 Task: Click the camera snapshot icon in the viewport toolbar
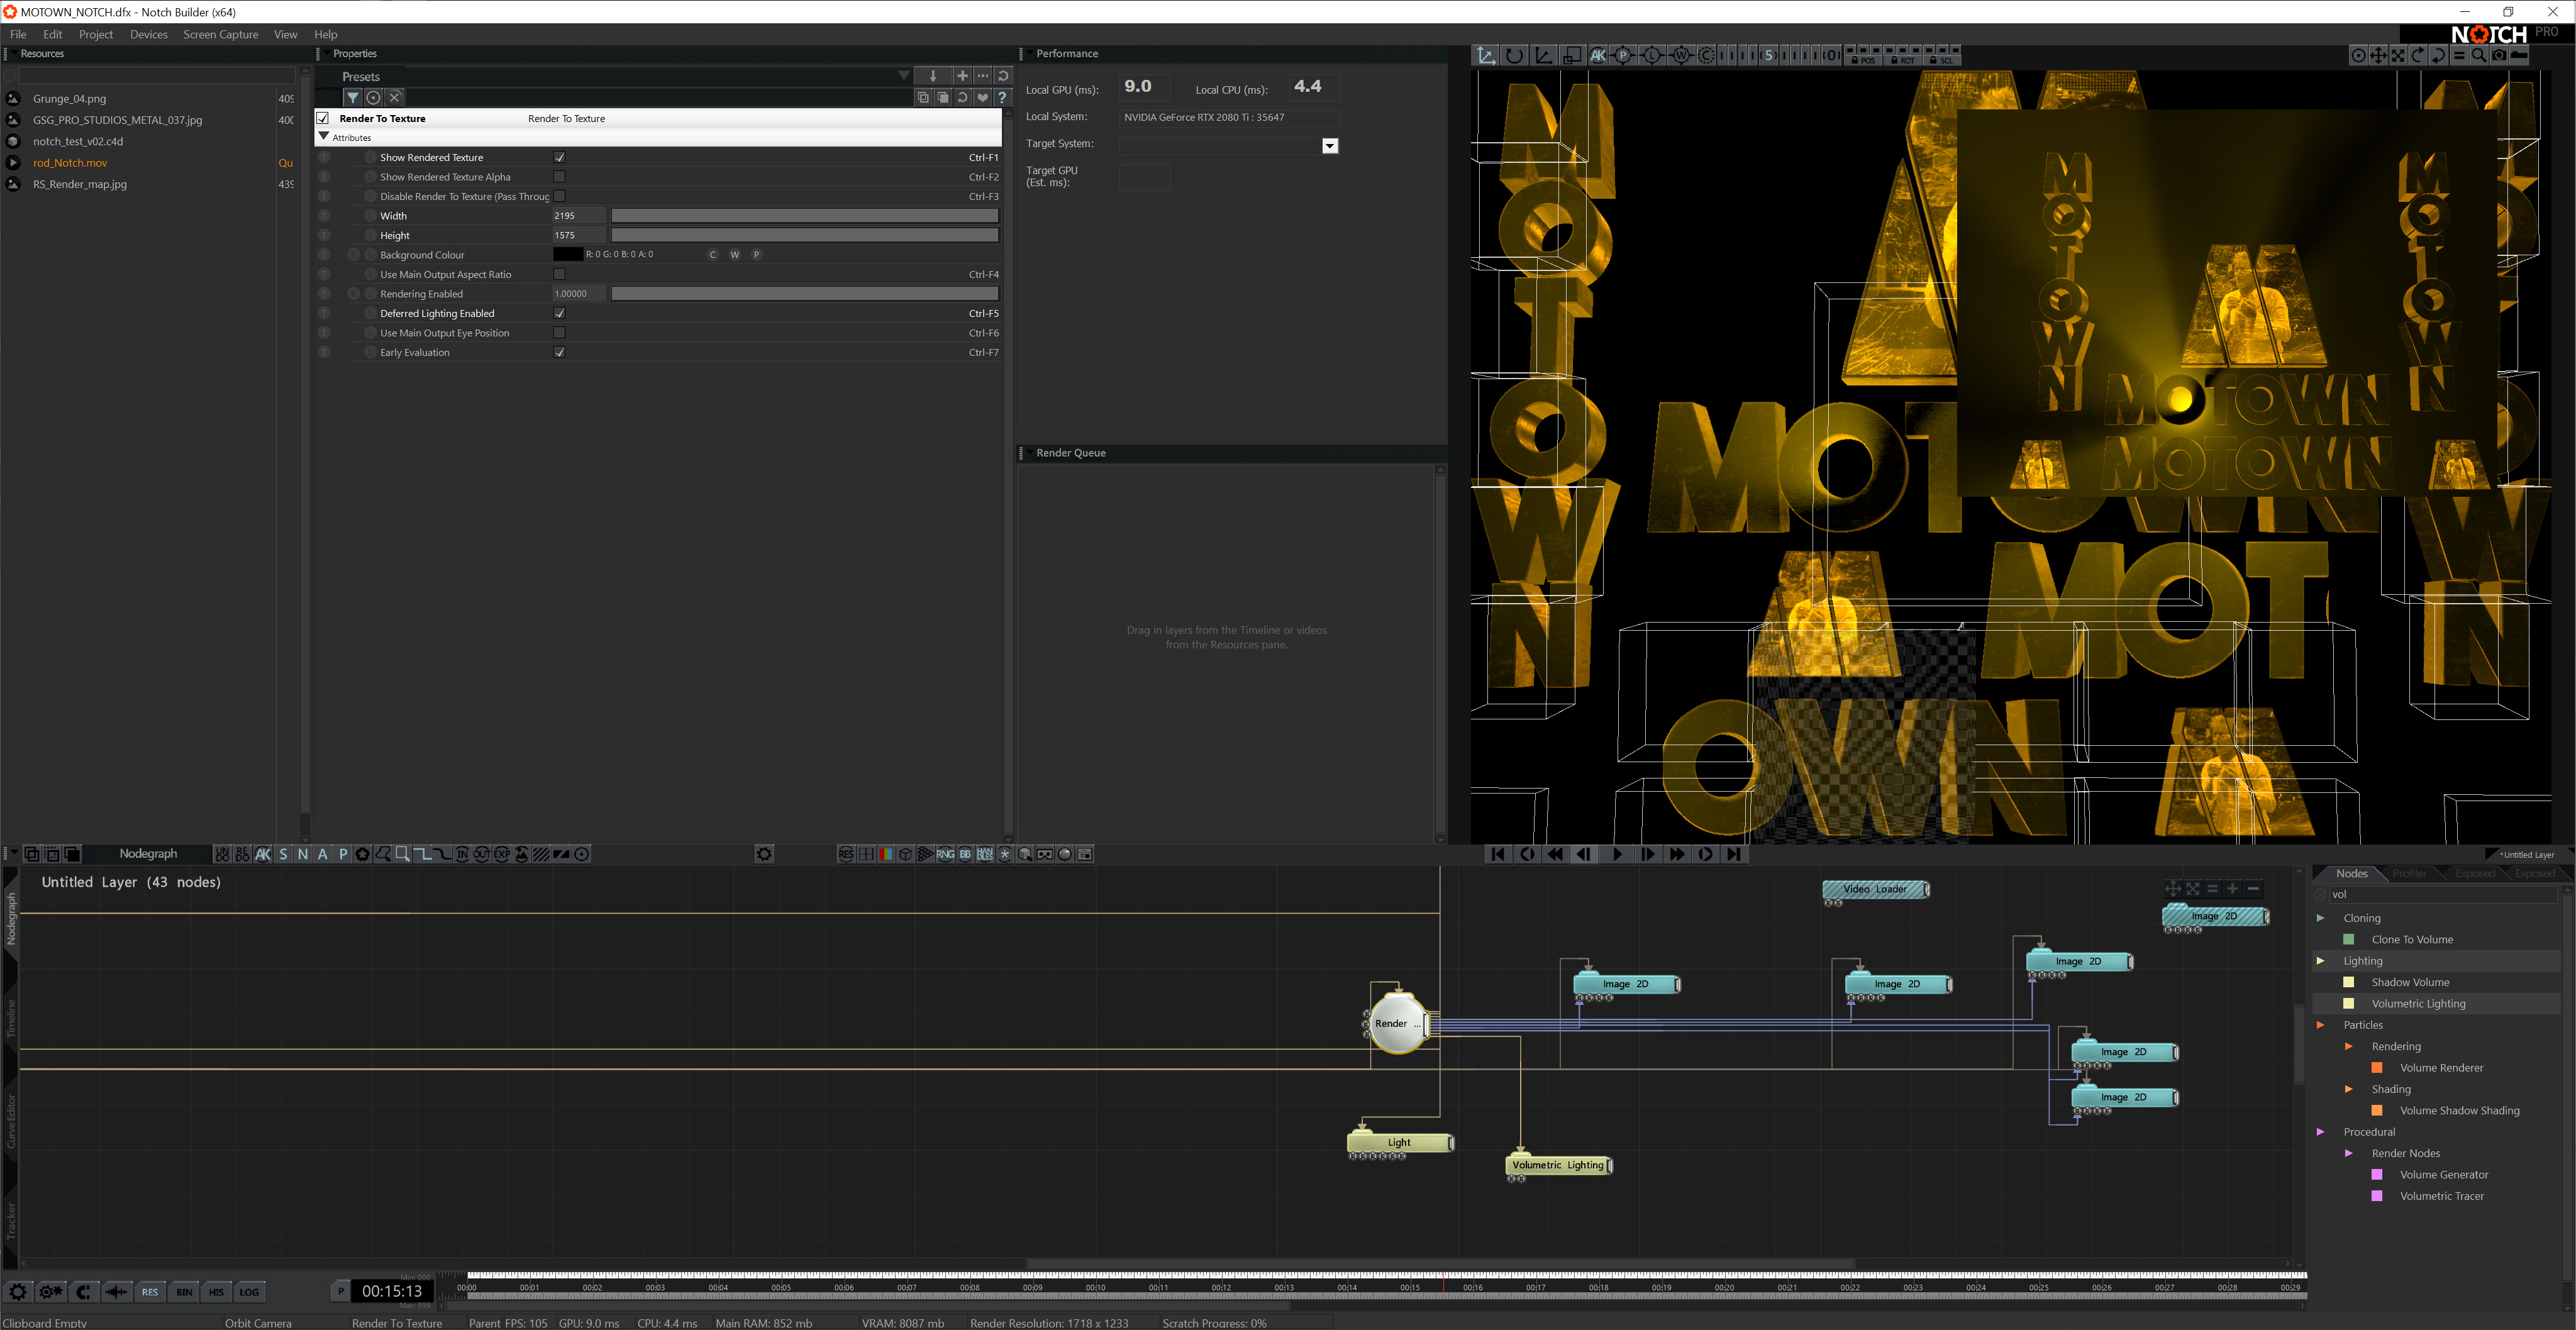(x=2499, y=56)
